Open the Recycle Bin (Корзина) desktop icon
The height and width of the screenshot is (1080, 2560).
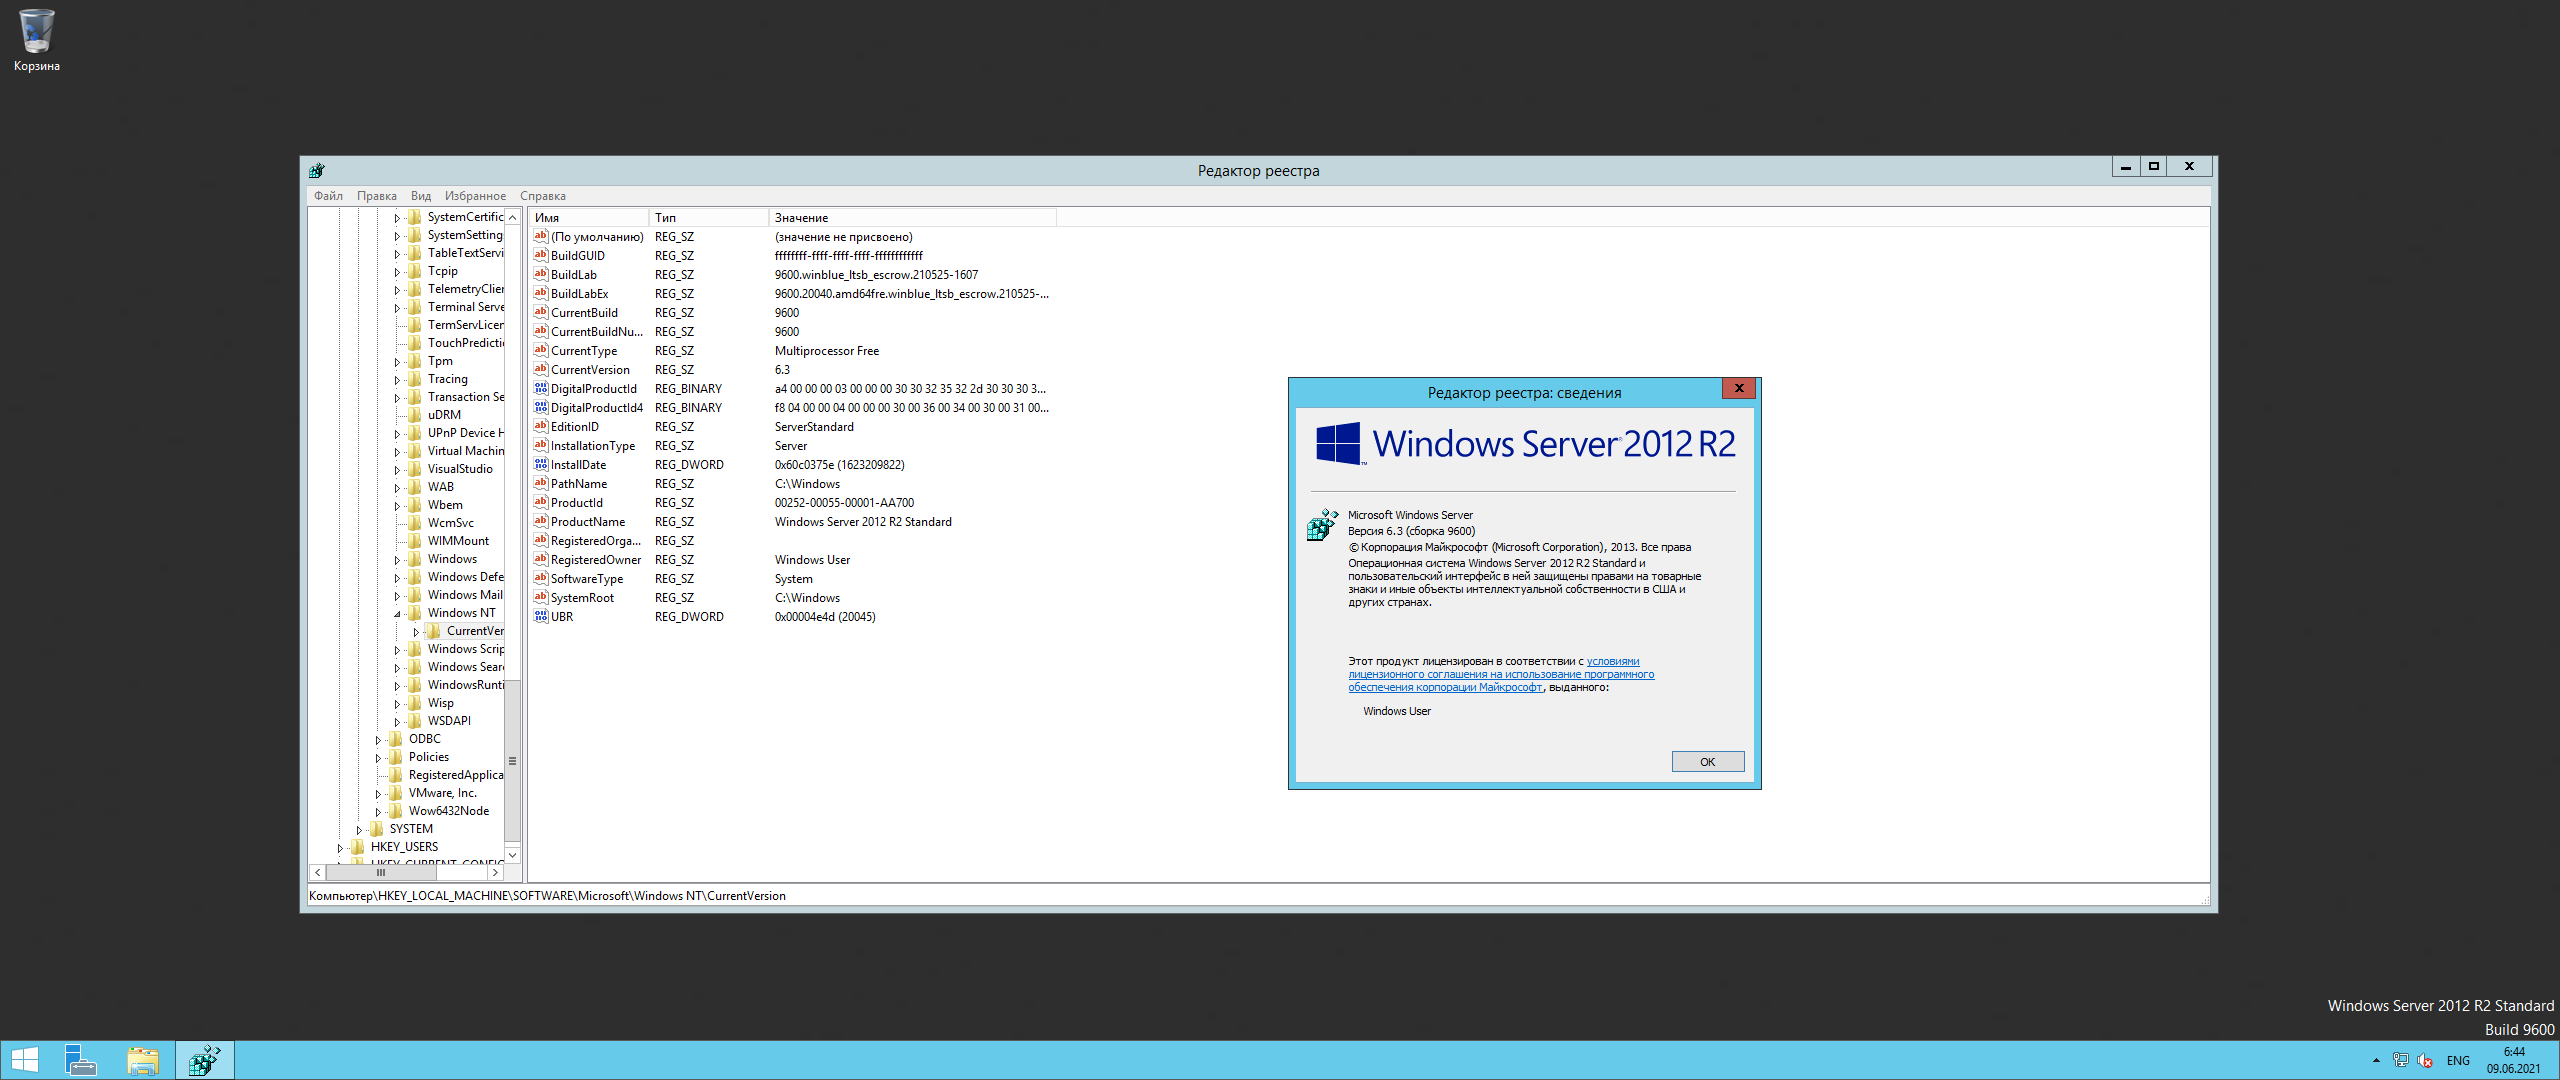click(x=36, y=40)
